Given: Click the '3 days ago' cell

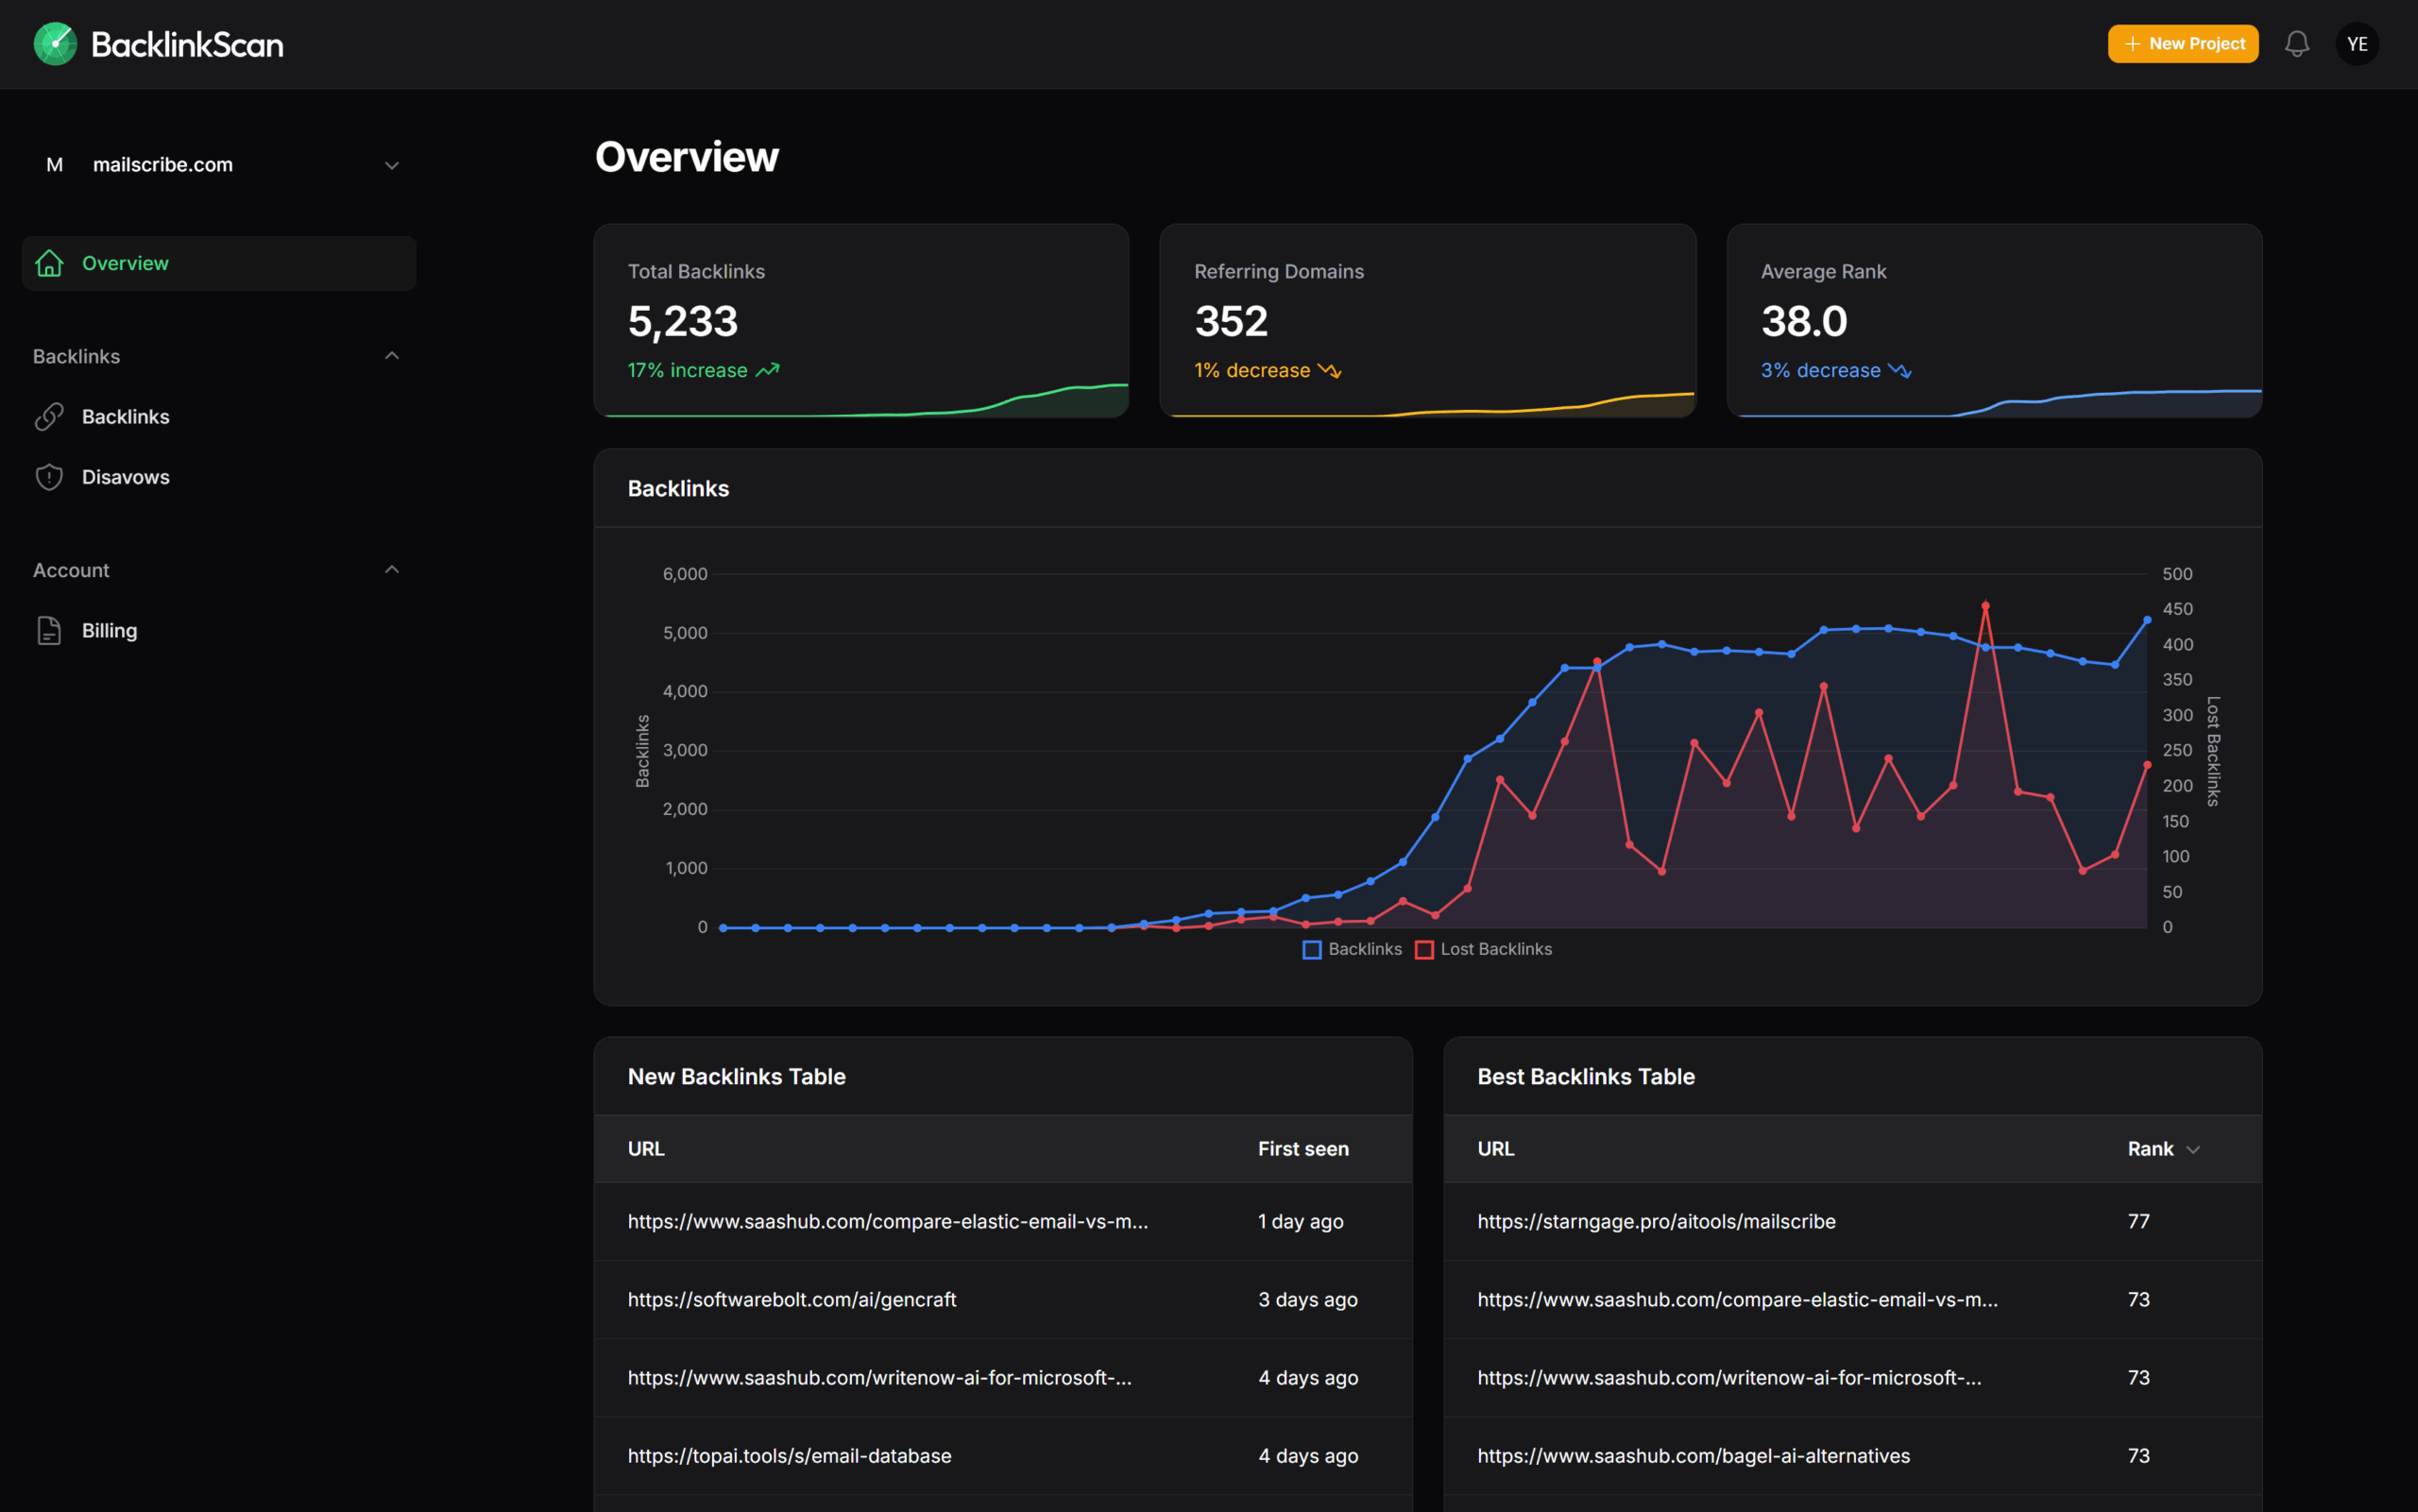Looking at the screenshot, I should coord(1308,1300).
